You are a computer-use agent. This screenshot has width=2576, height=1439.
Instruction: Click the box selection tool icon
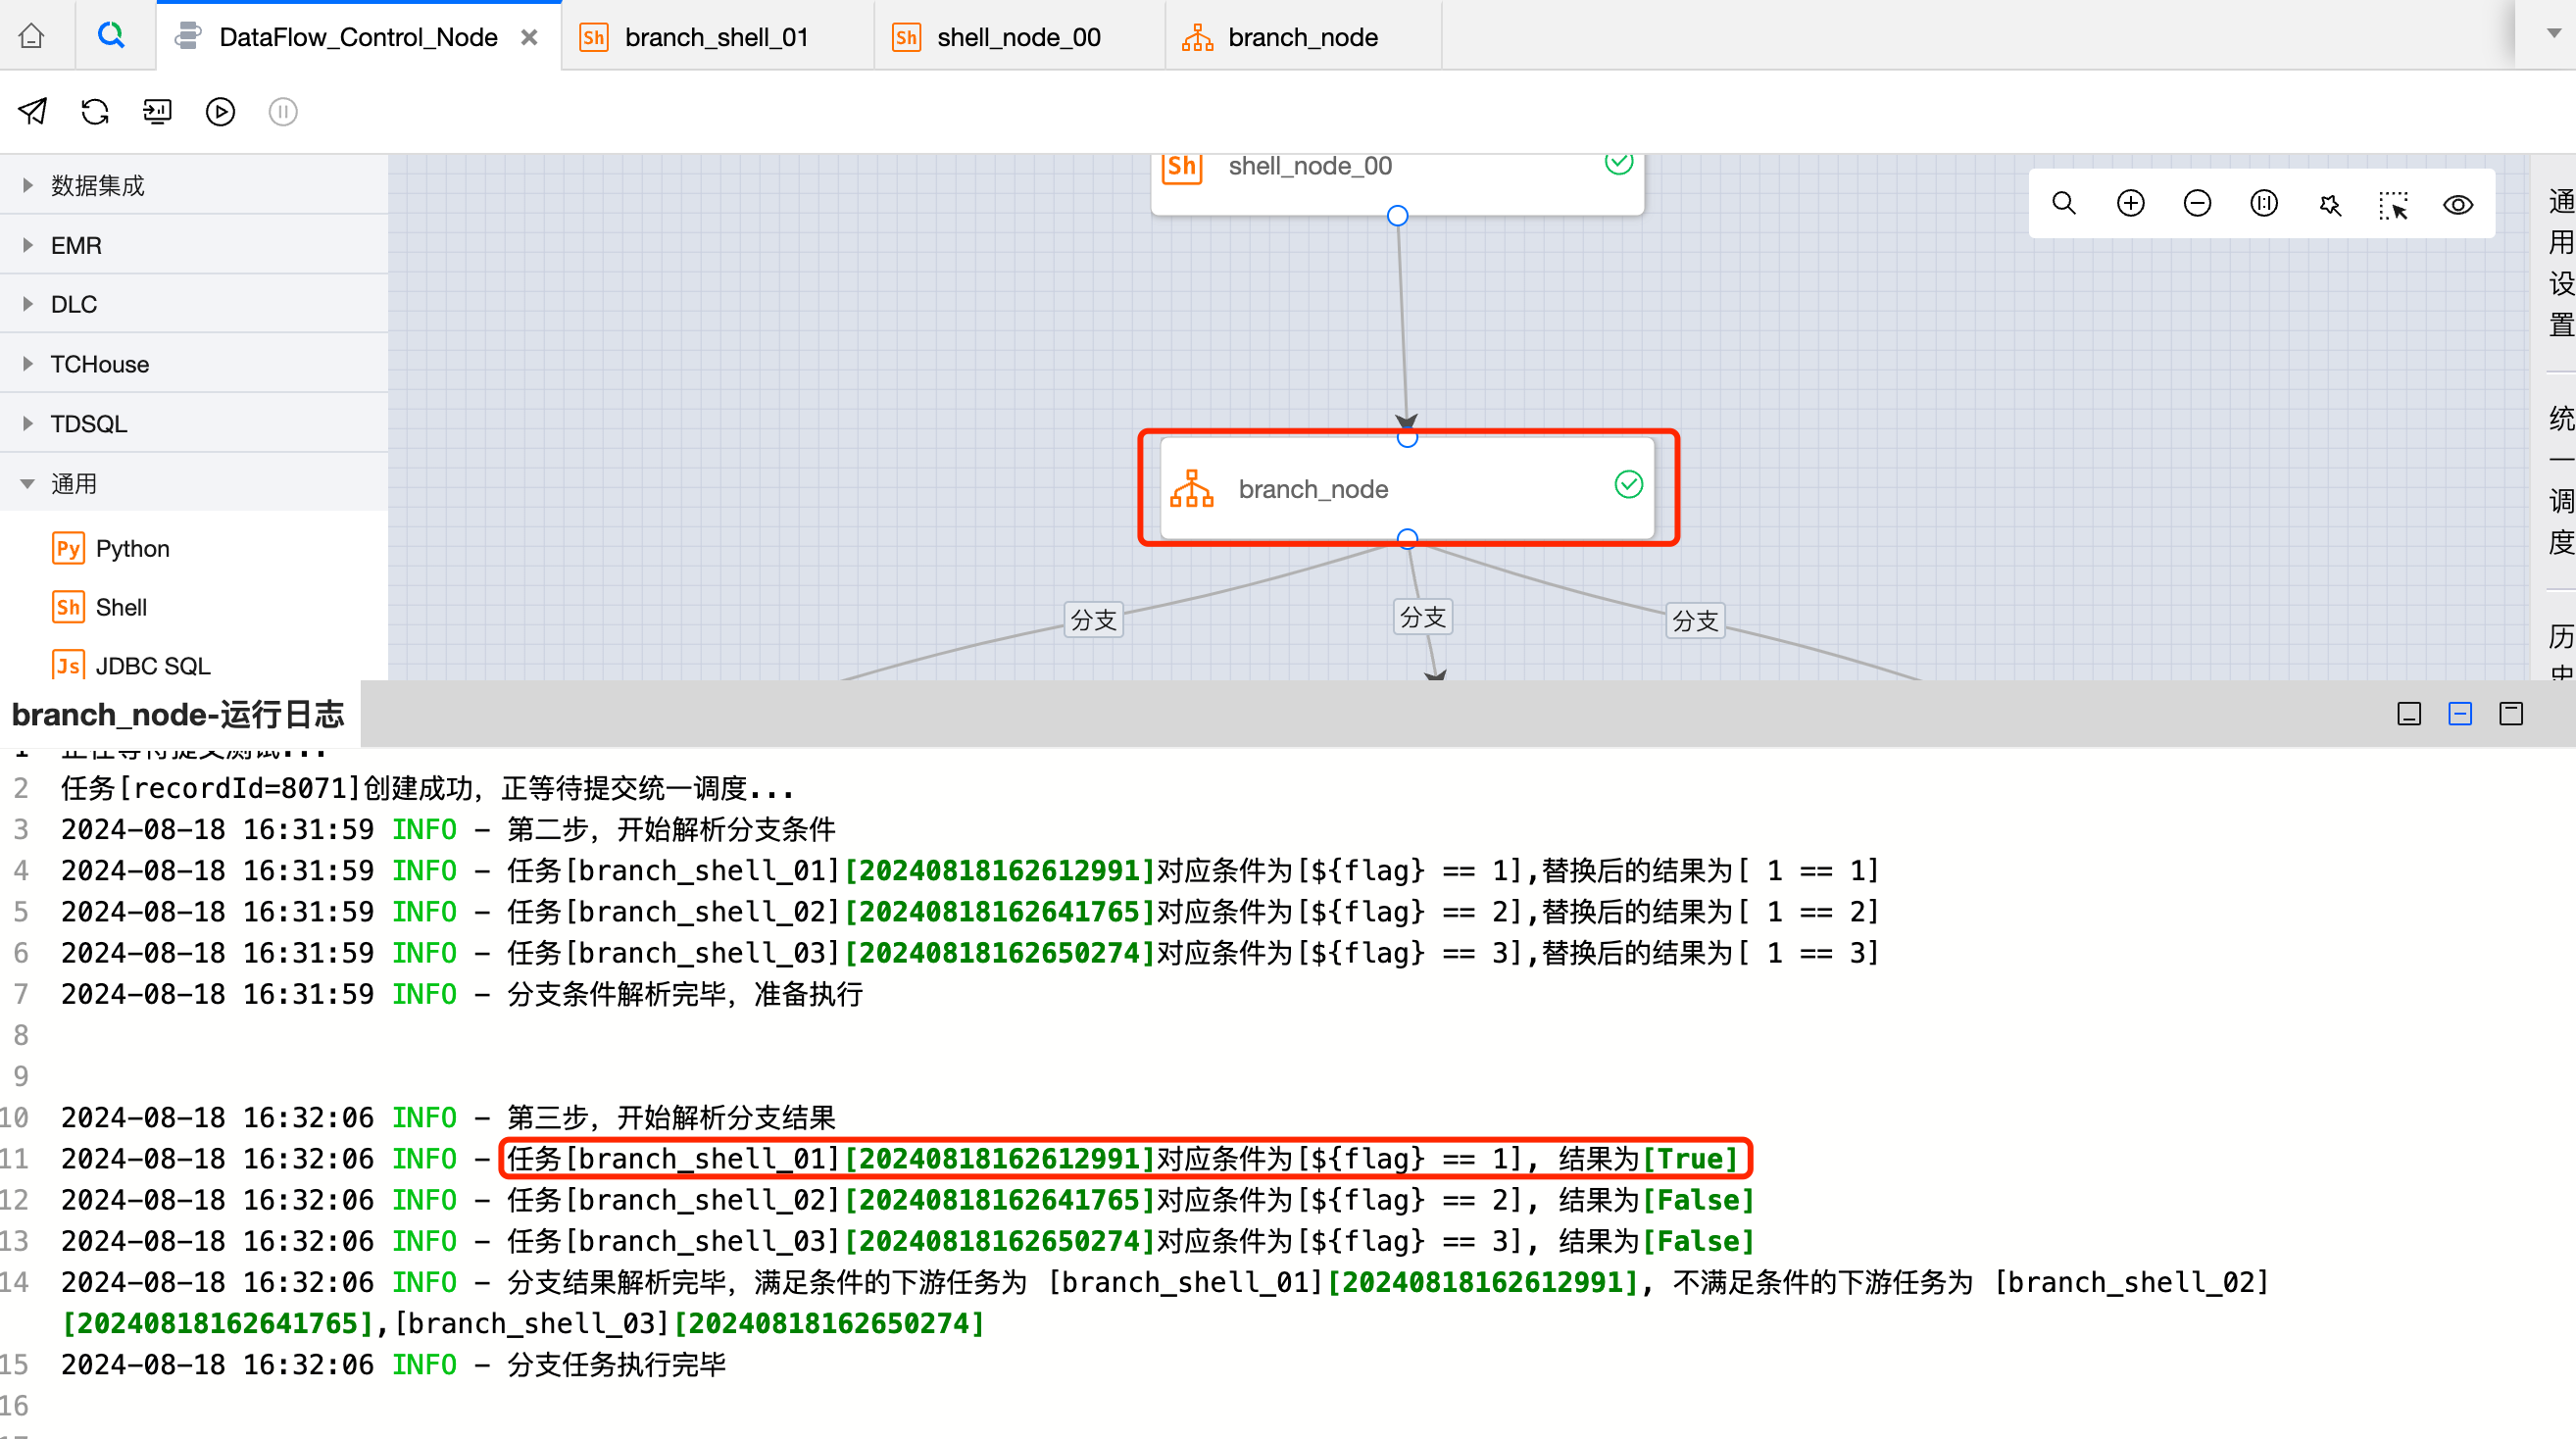pyautogui.click(x=2393, y=205)
